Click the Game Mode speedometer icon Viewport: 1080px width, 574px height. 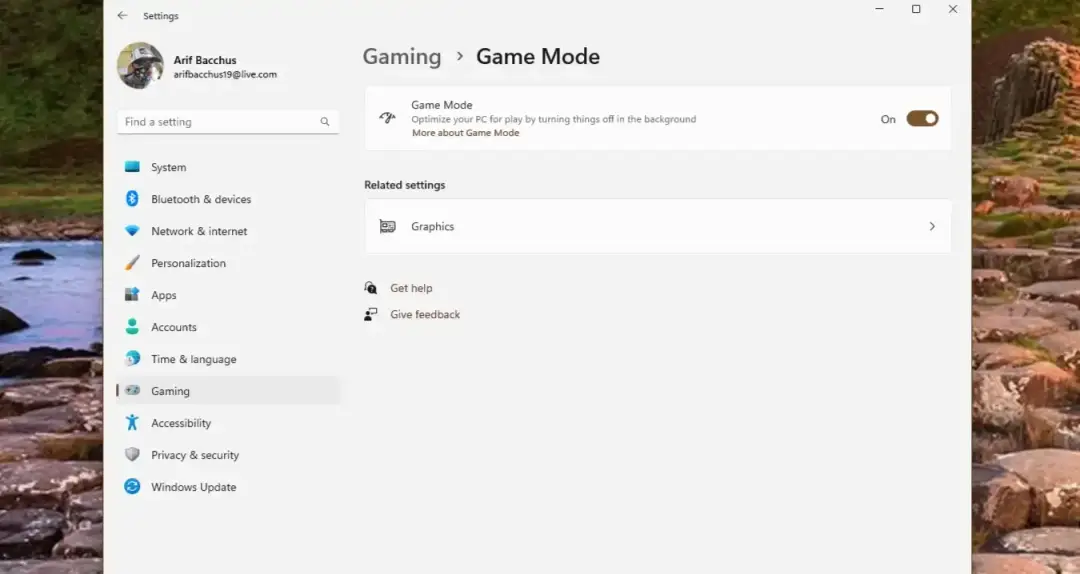pos(387,118)
